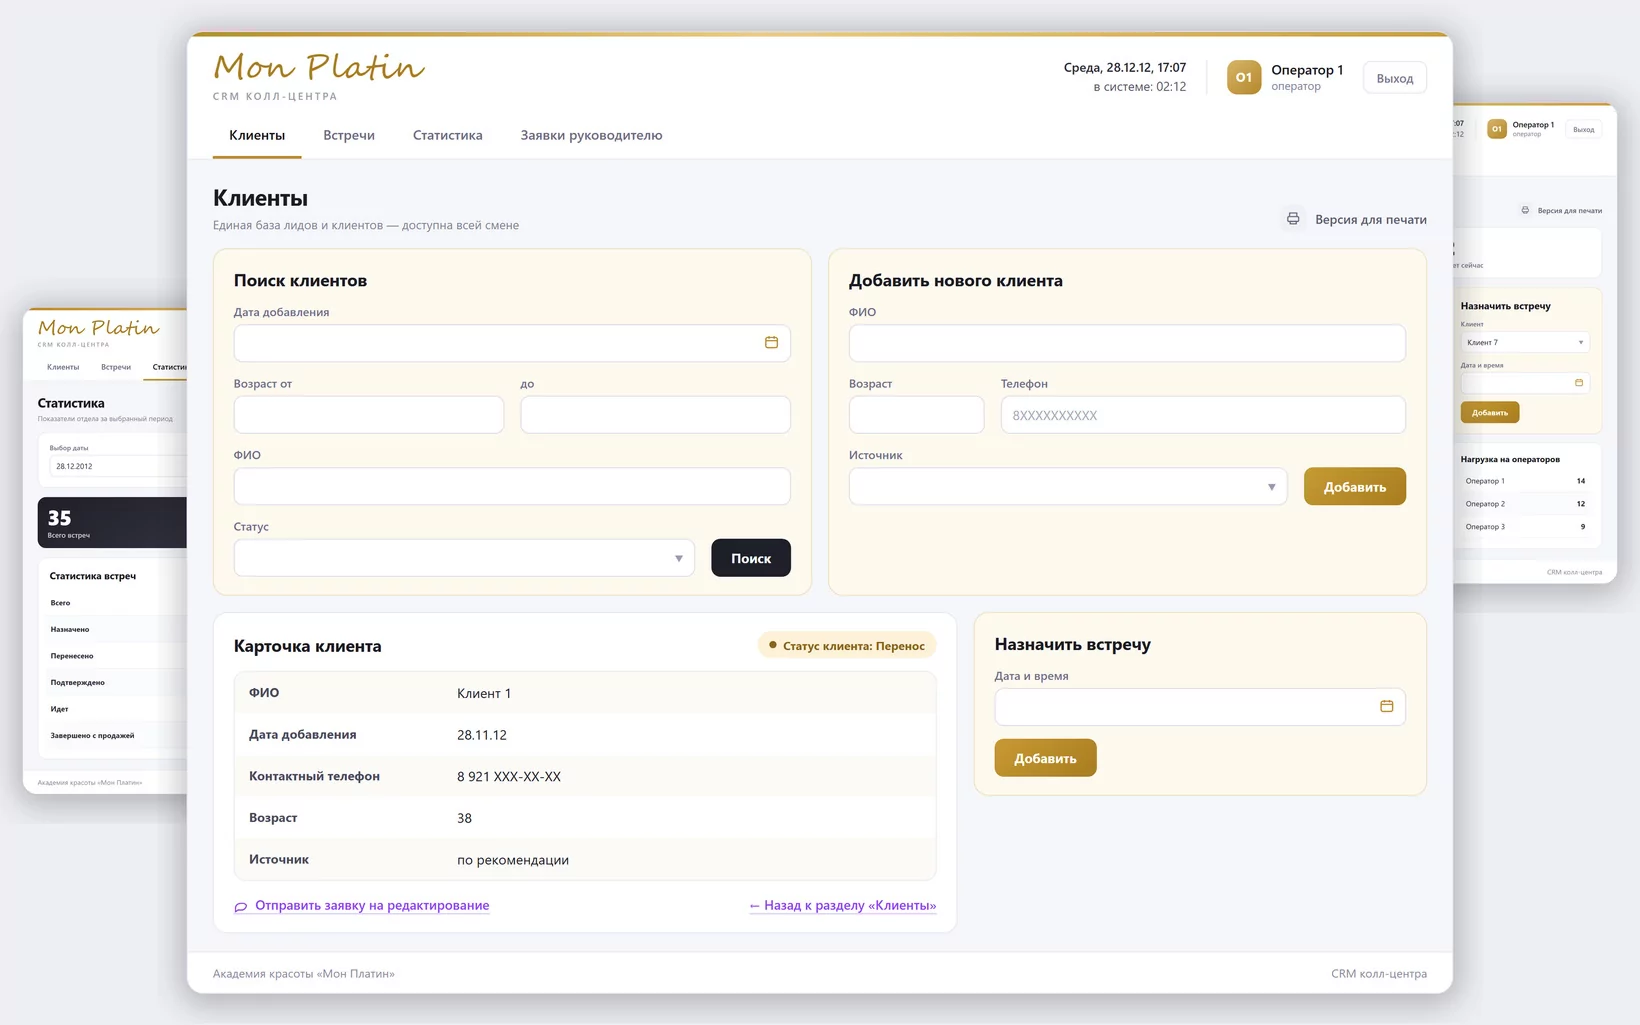1640x1025 pixels.
Task: Click the Mon Platin logo in main window
Action: tap(319, 67)
